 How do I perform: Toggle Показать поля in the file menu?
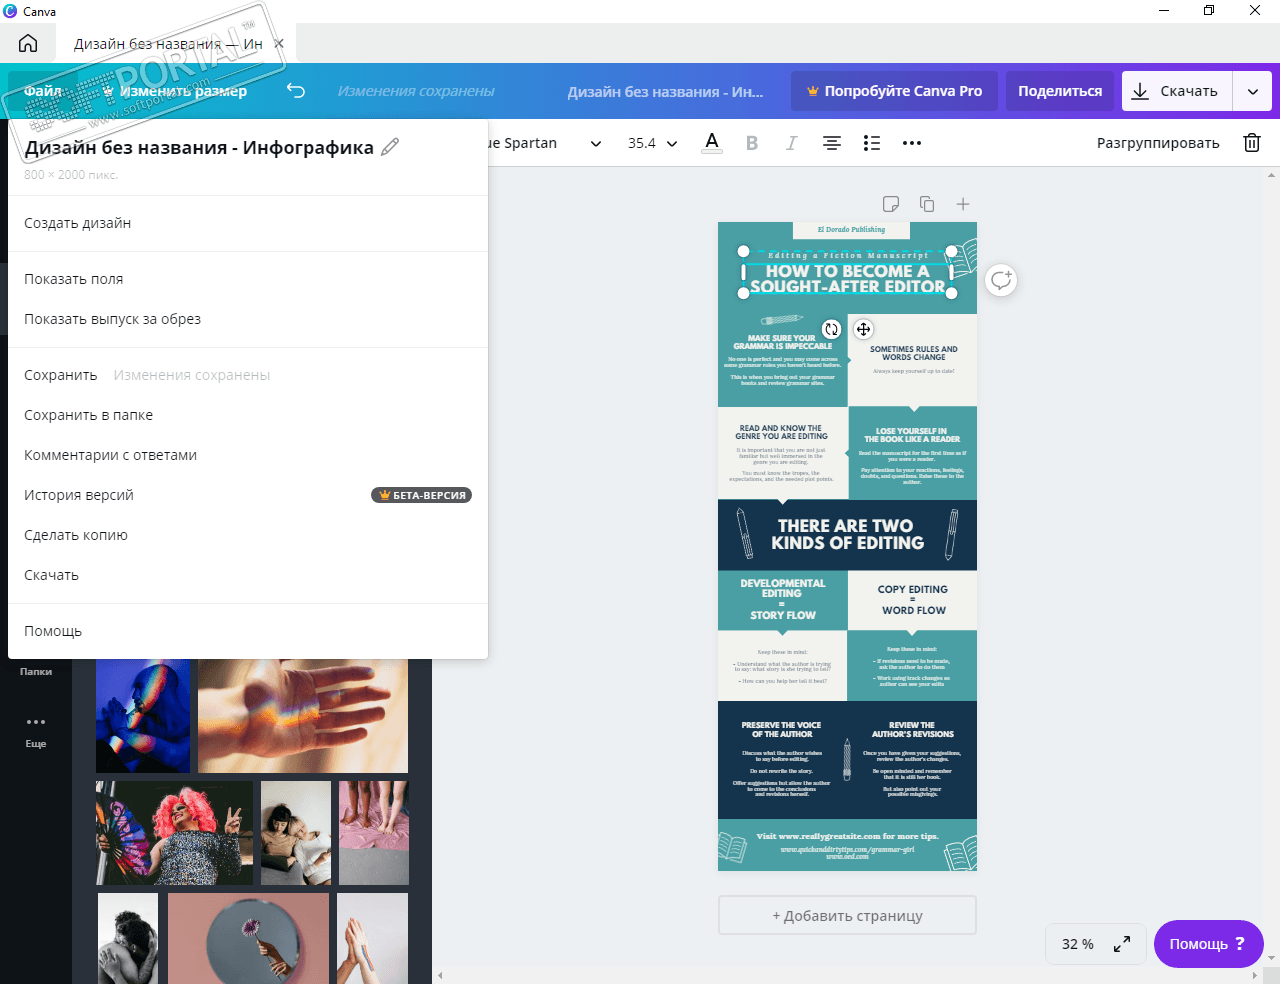coord(248,279)
